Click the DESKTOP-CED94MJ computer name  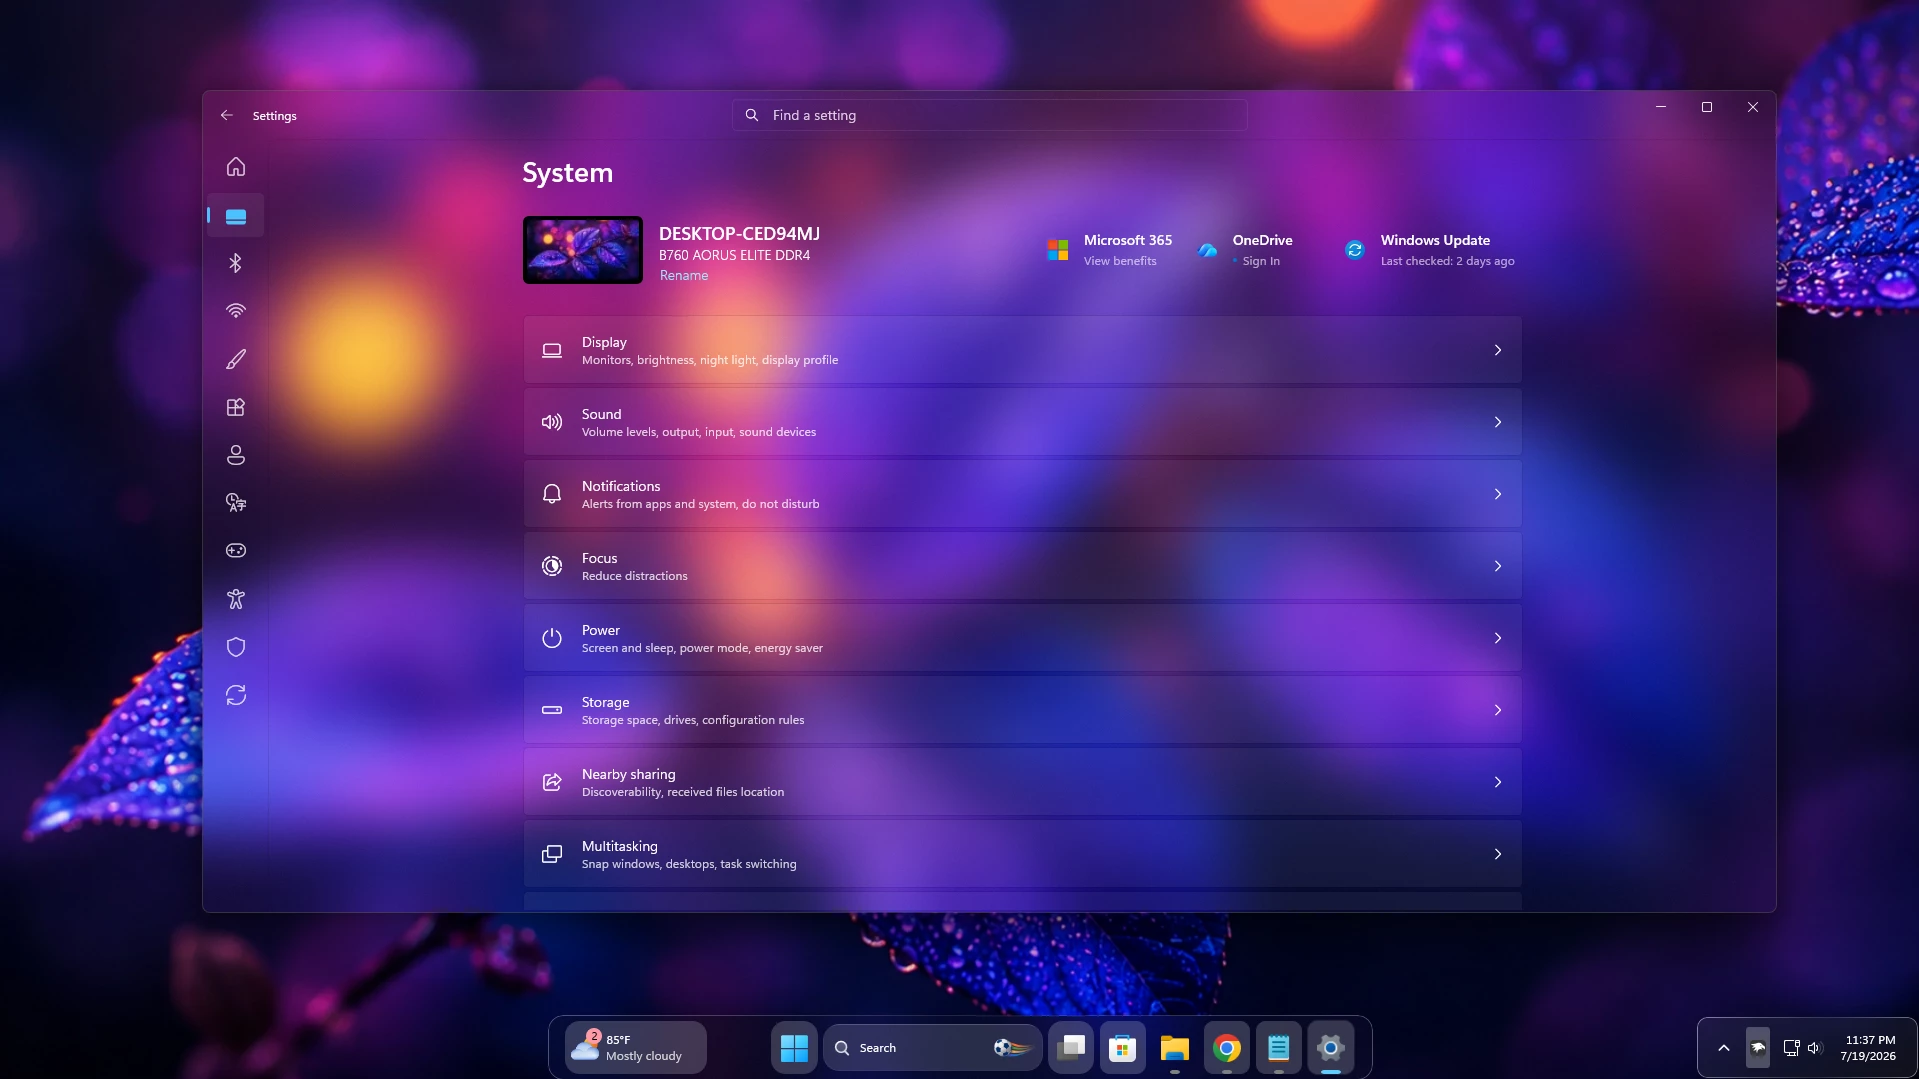pos(739,234)
